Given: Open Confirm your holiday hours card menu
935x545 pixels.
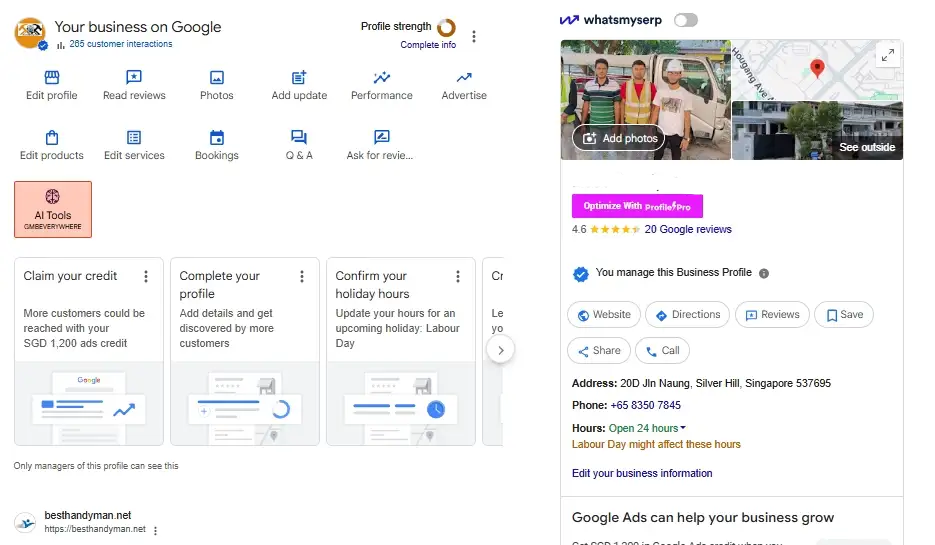Looking at the screenshot, I should (458, 276).
